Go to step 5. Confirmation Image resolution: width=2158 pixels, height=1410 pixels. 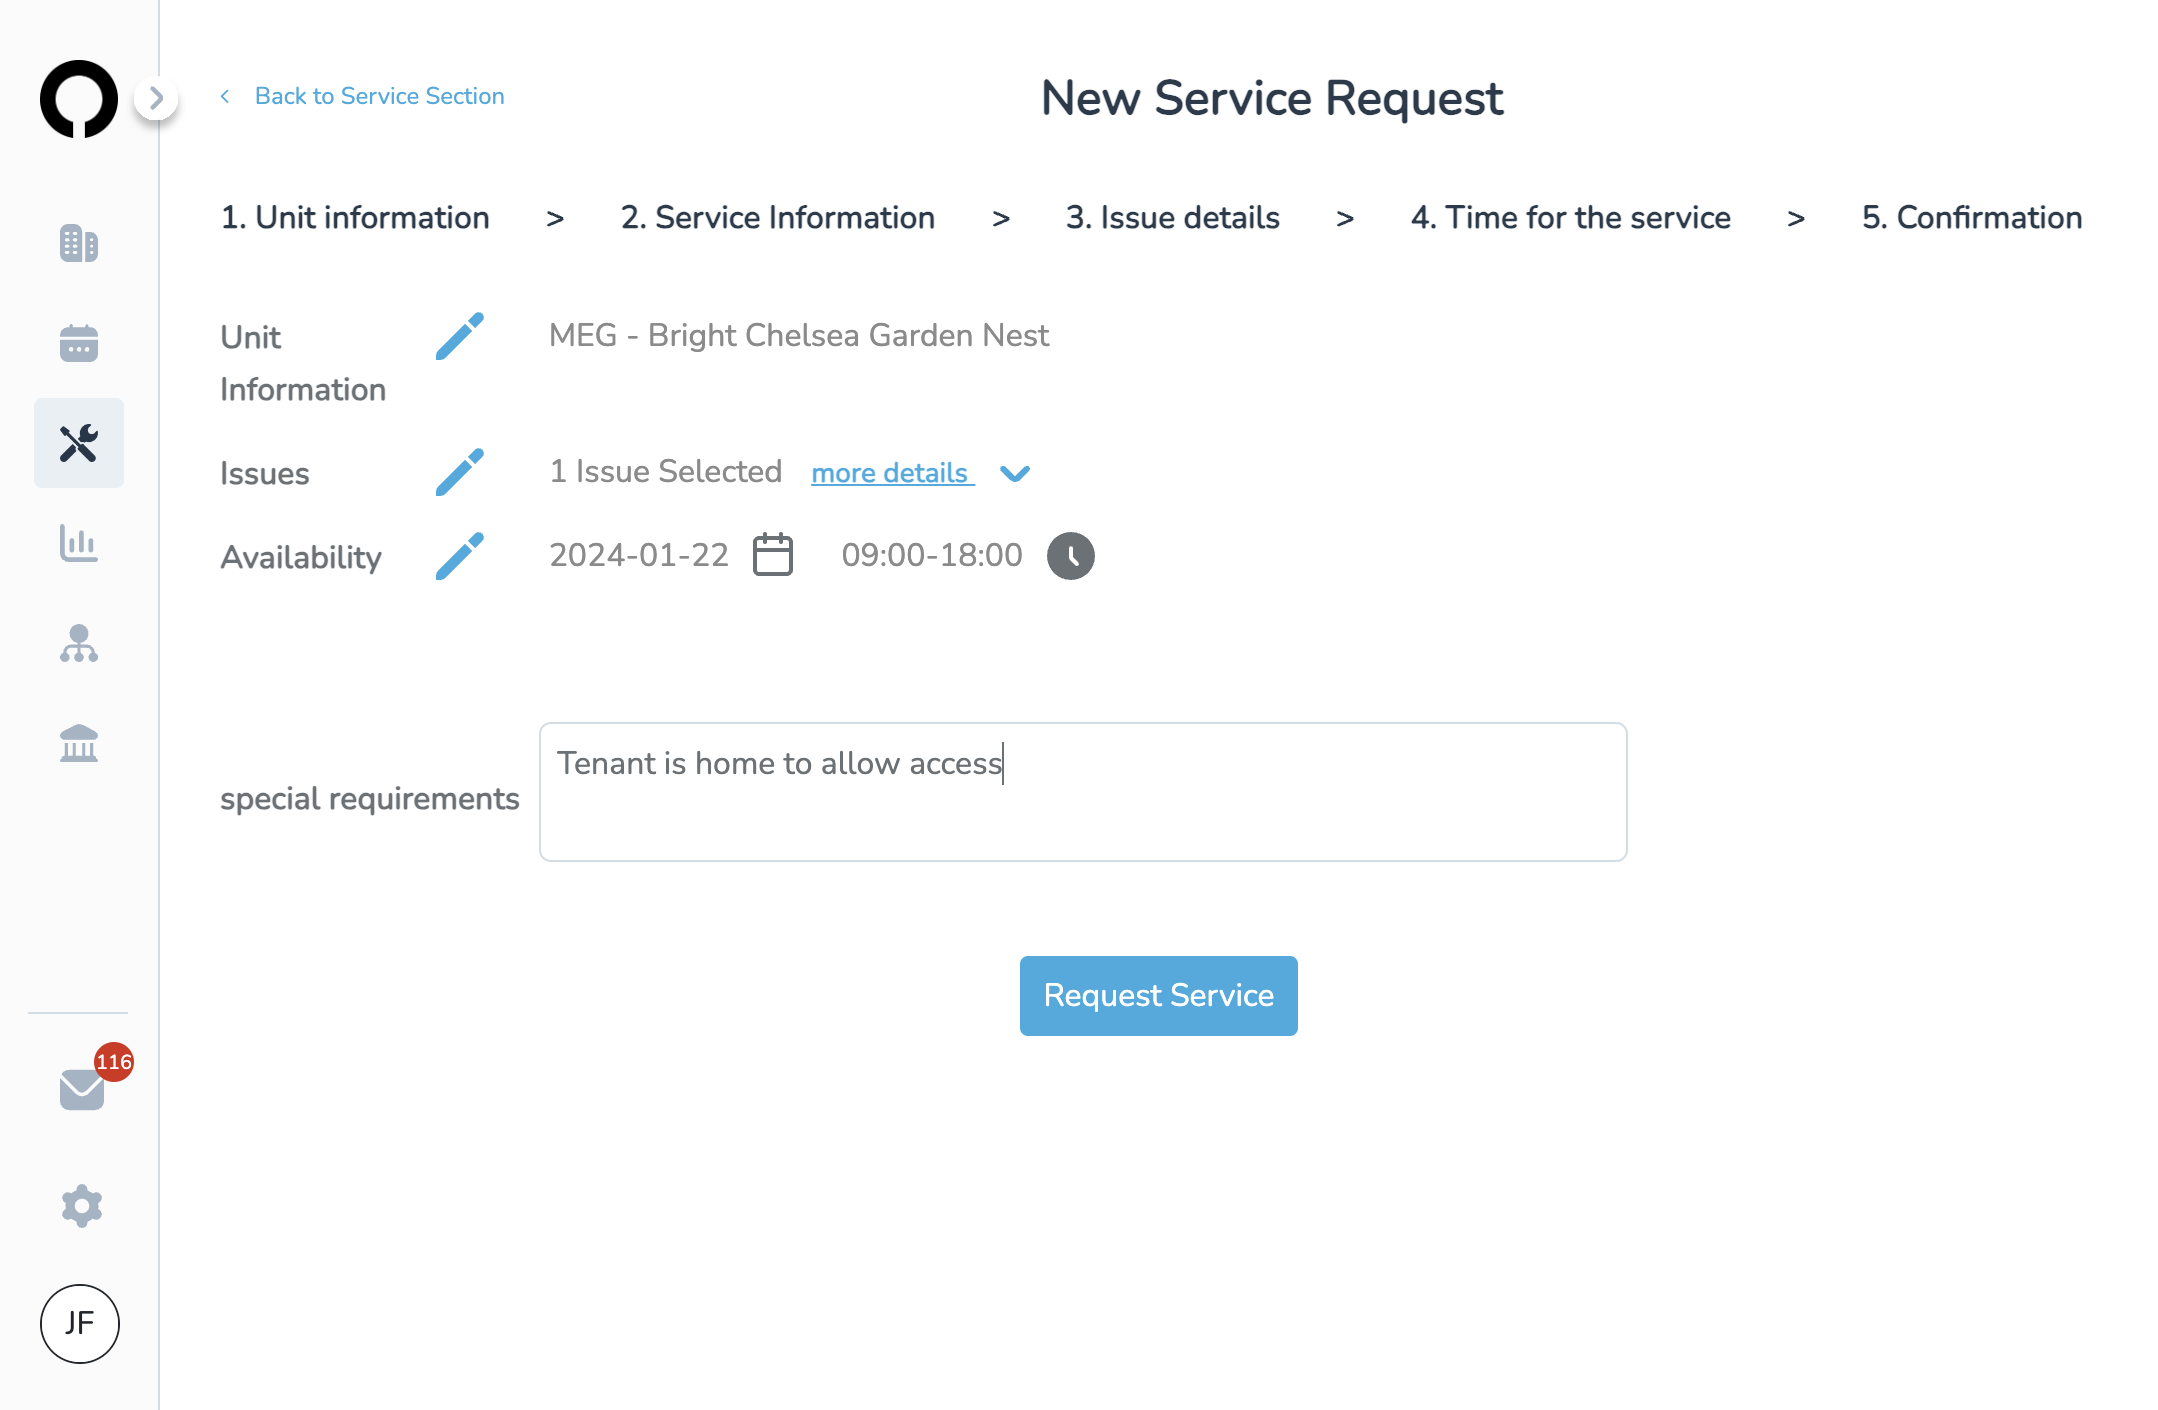click(1972, 217)
